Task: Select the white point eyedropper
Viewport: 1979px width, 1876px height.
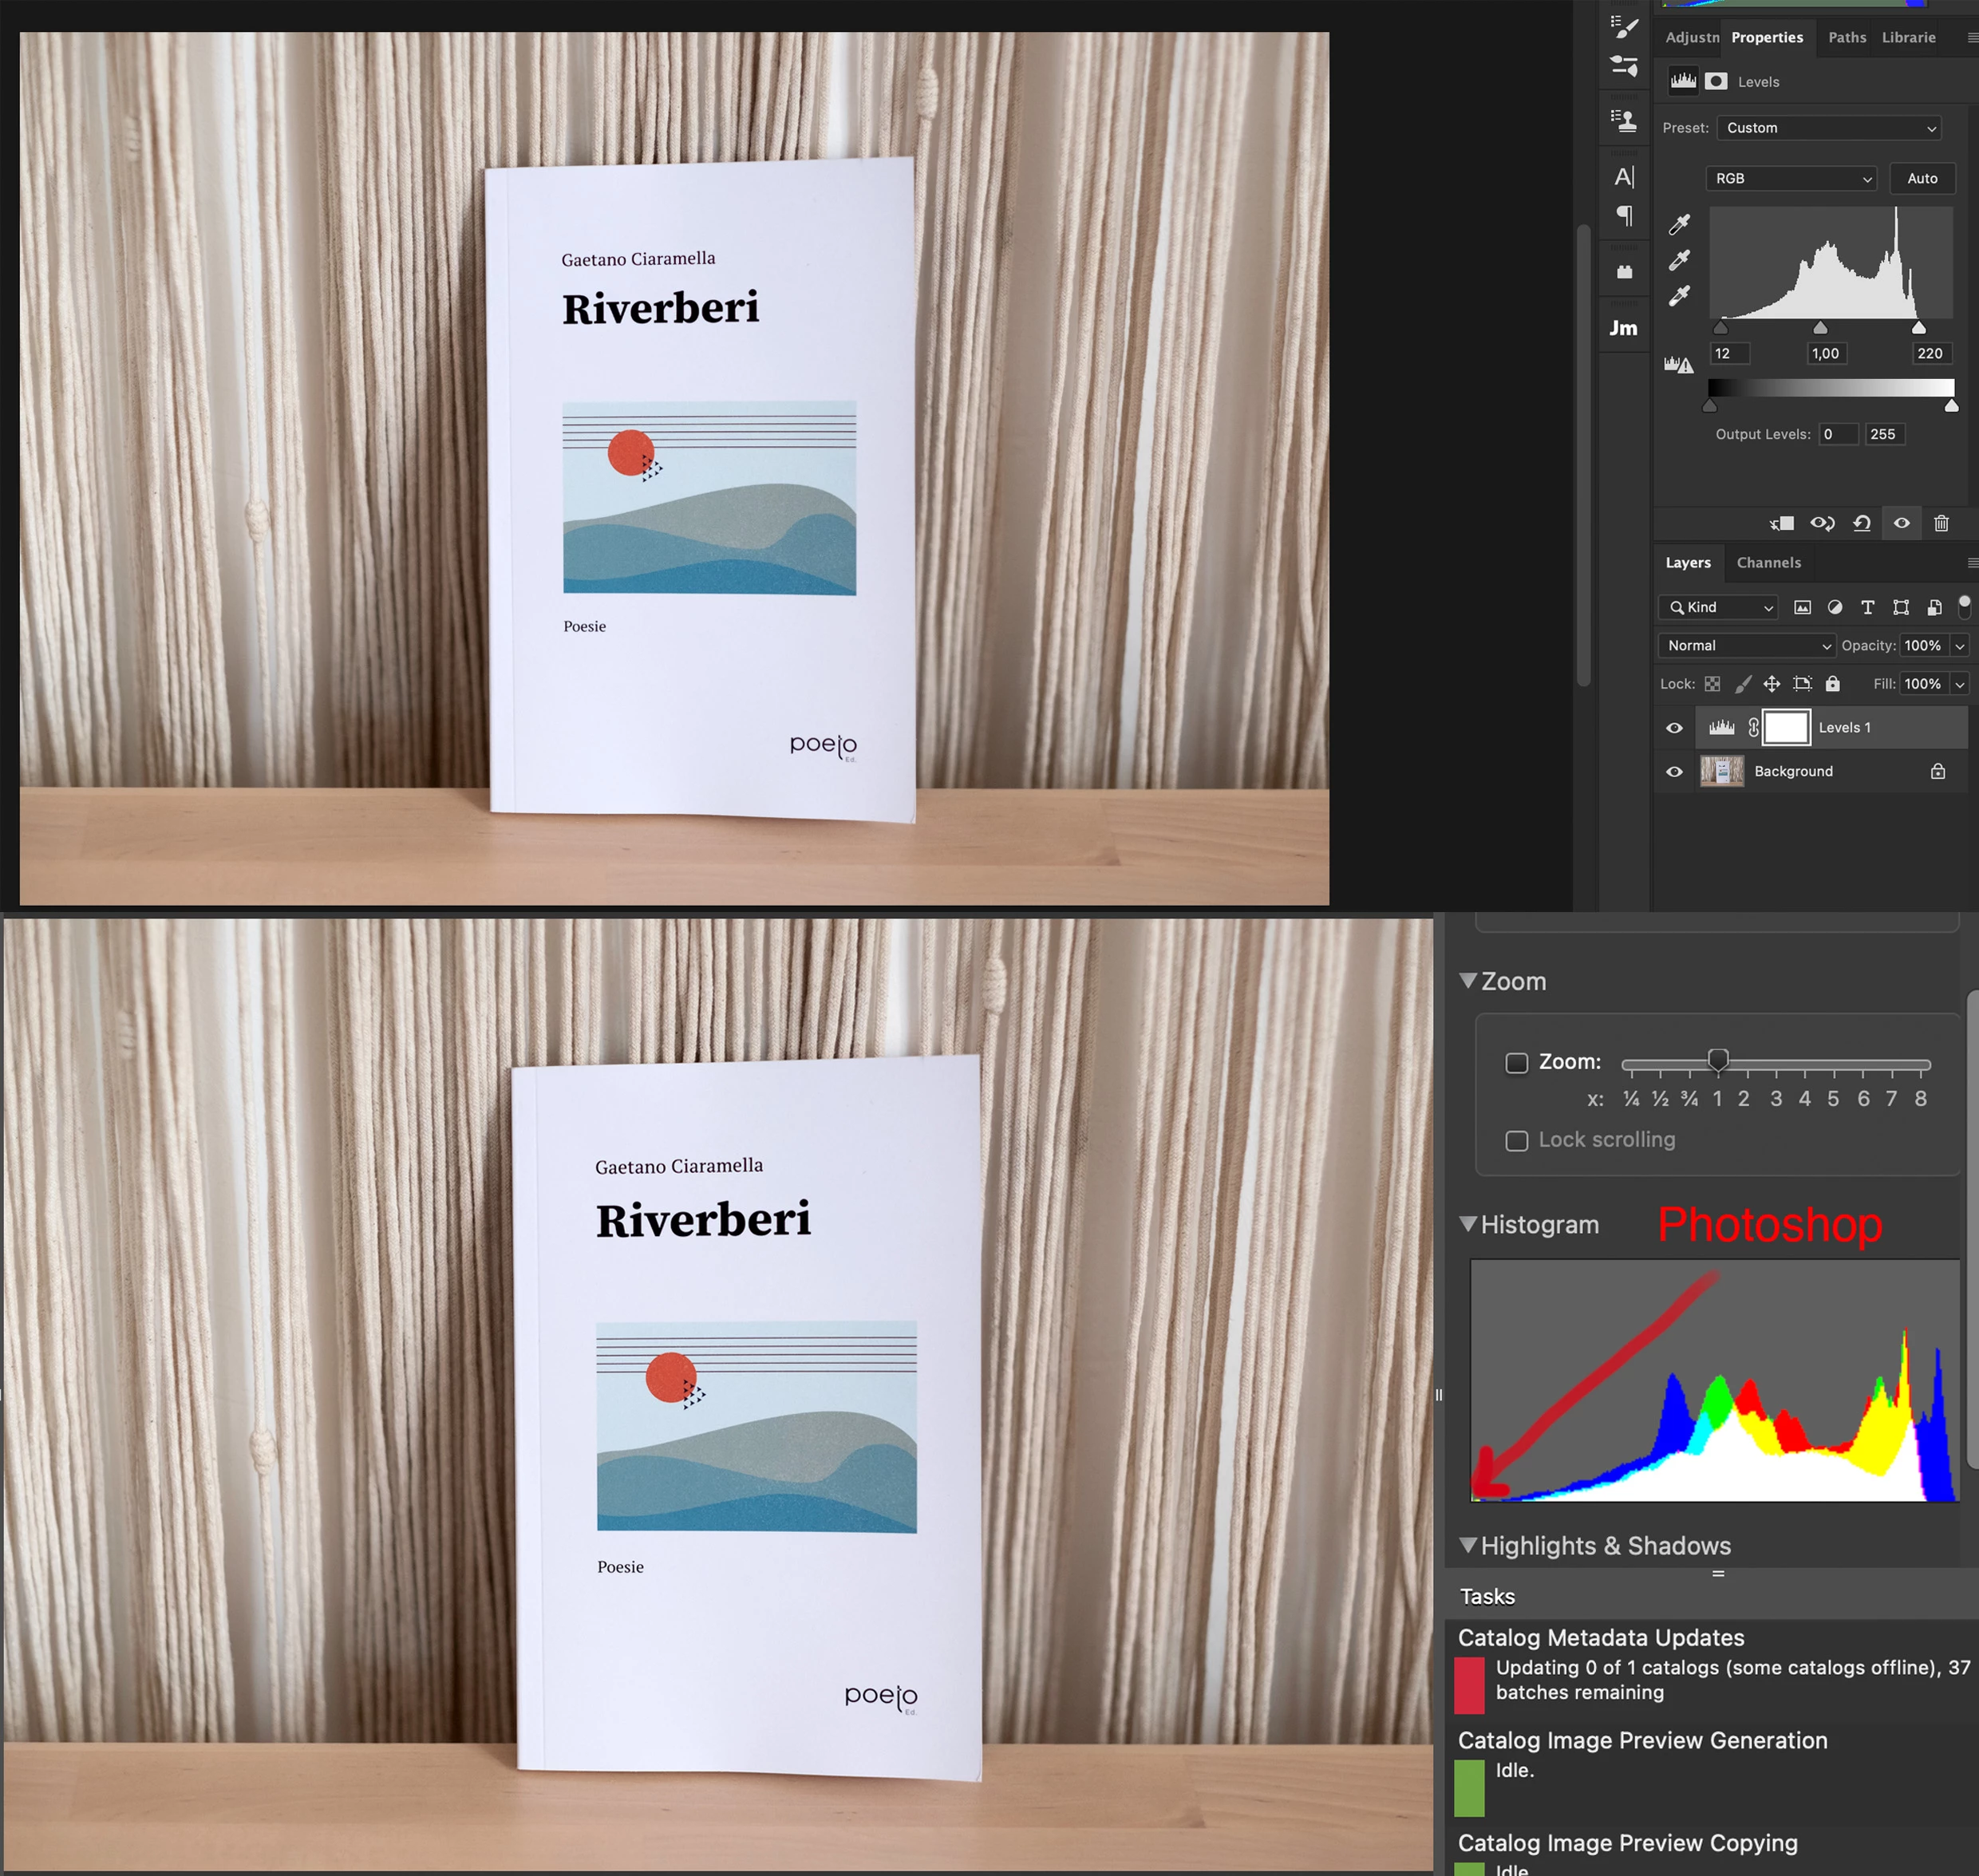Action: 1679,297
